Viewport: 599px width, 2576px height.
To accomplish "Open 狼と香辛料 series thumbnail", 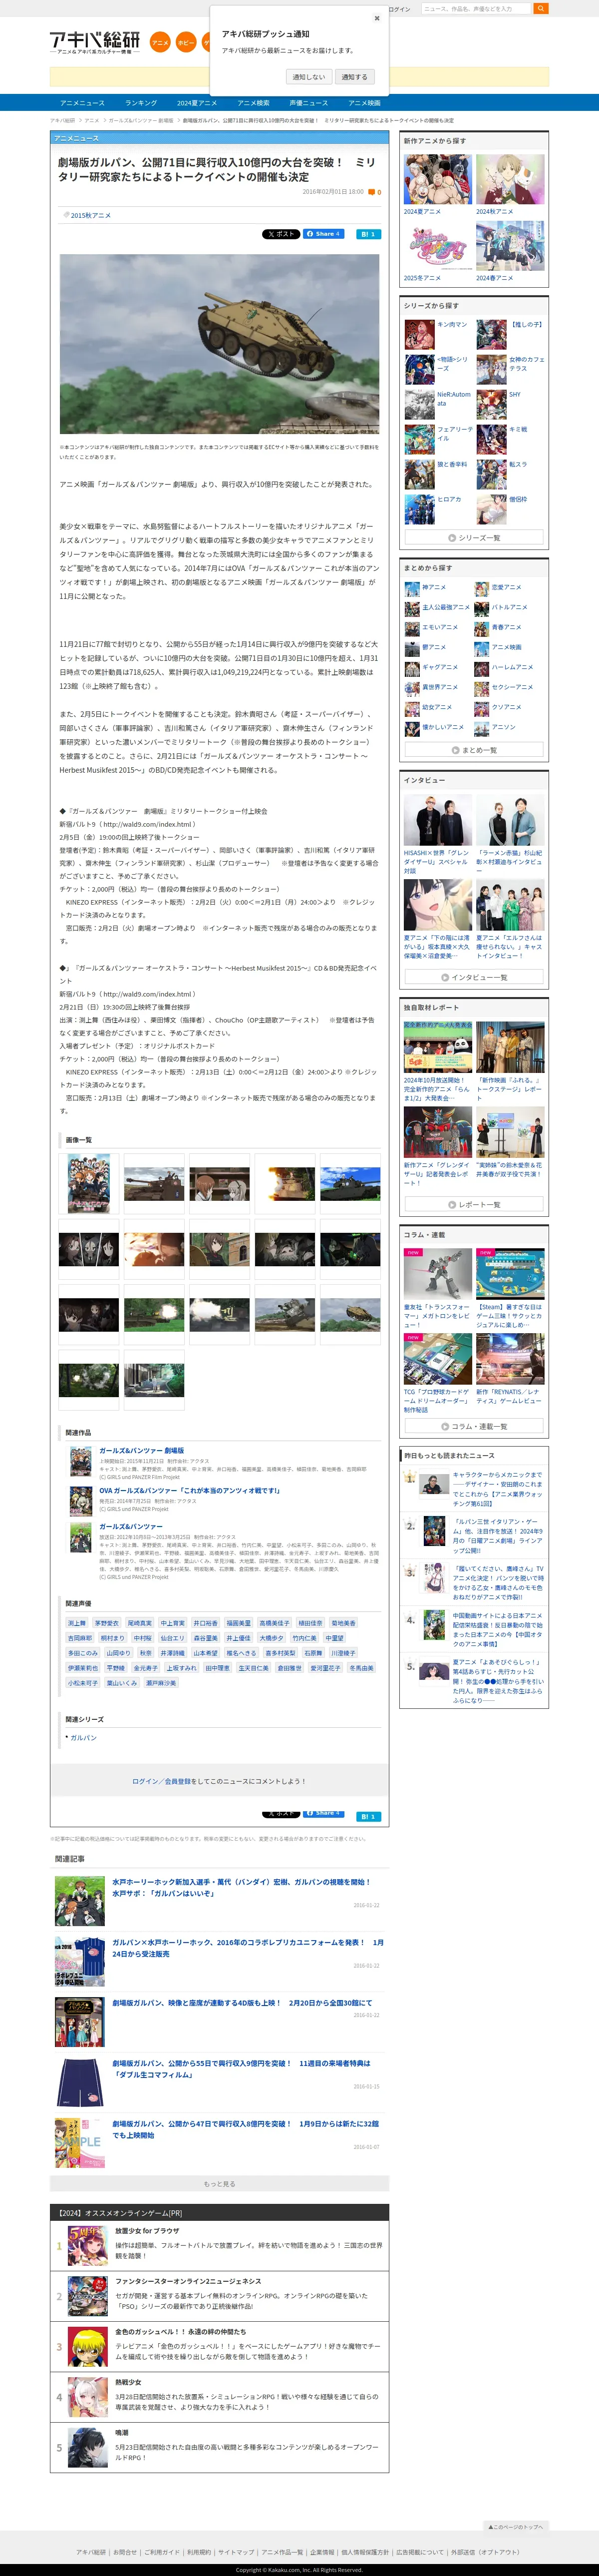I will [x=419, y=475].
